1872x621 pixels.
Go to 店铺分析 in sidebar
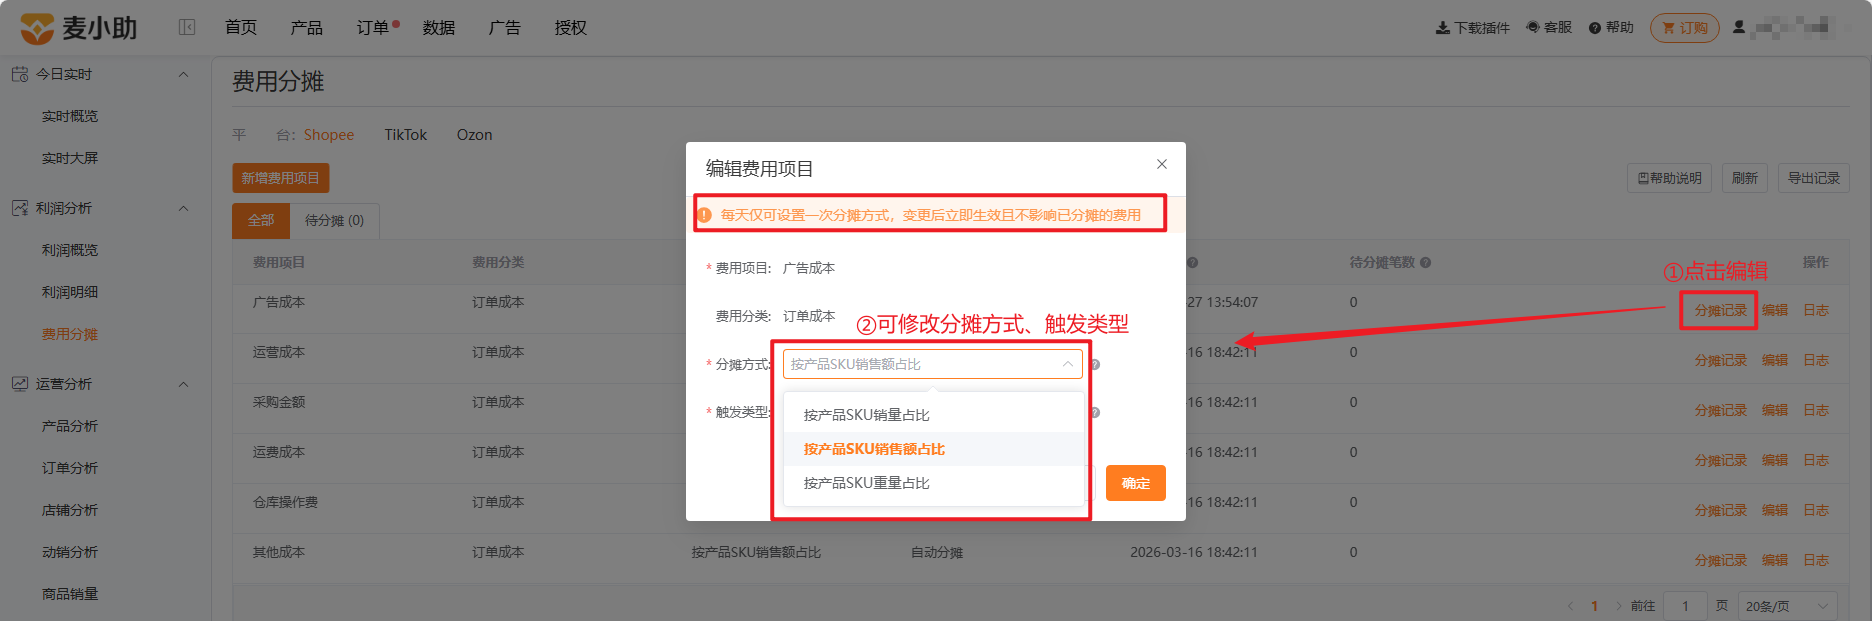[70, 511]
